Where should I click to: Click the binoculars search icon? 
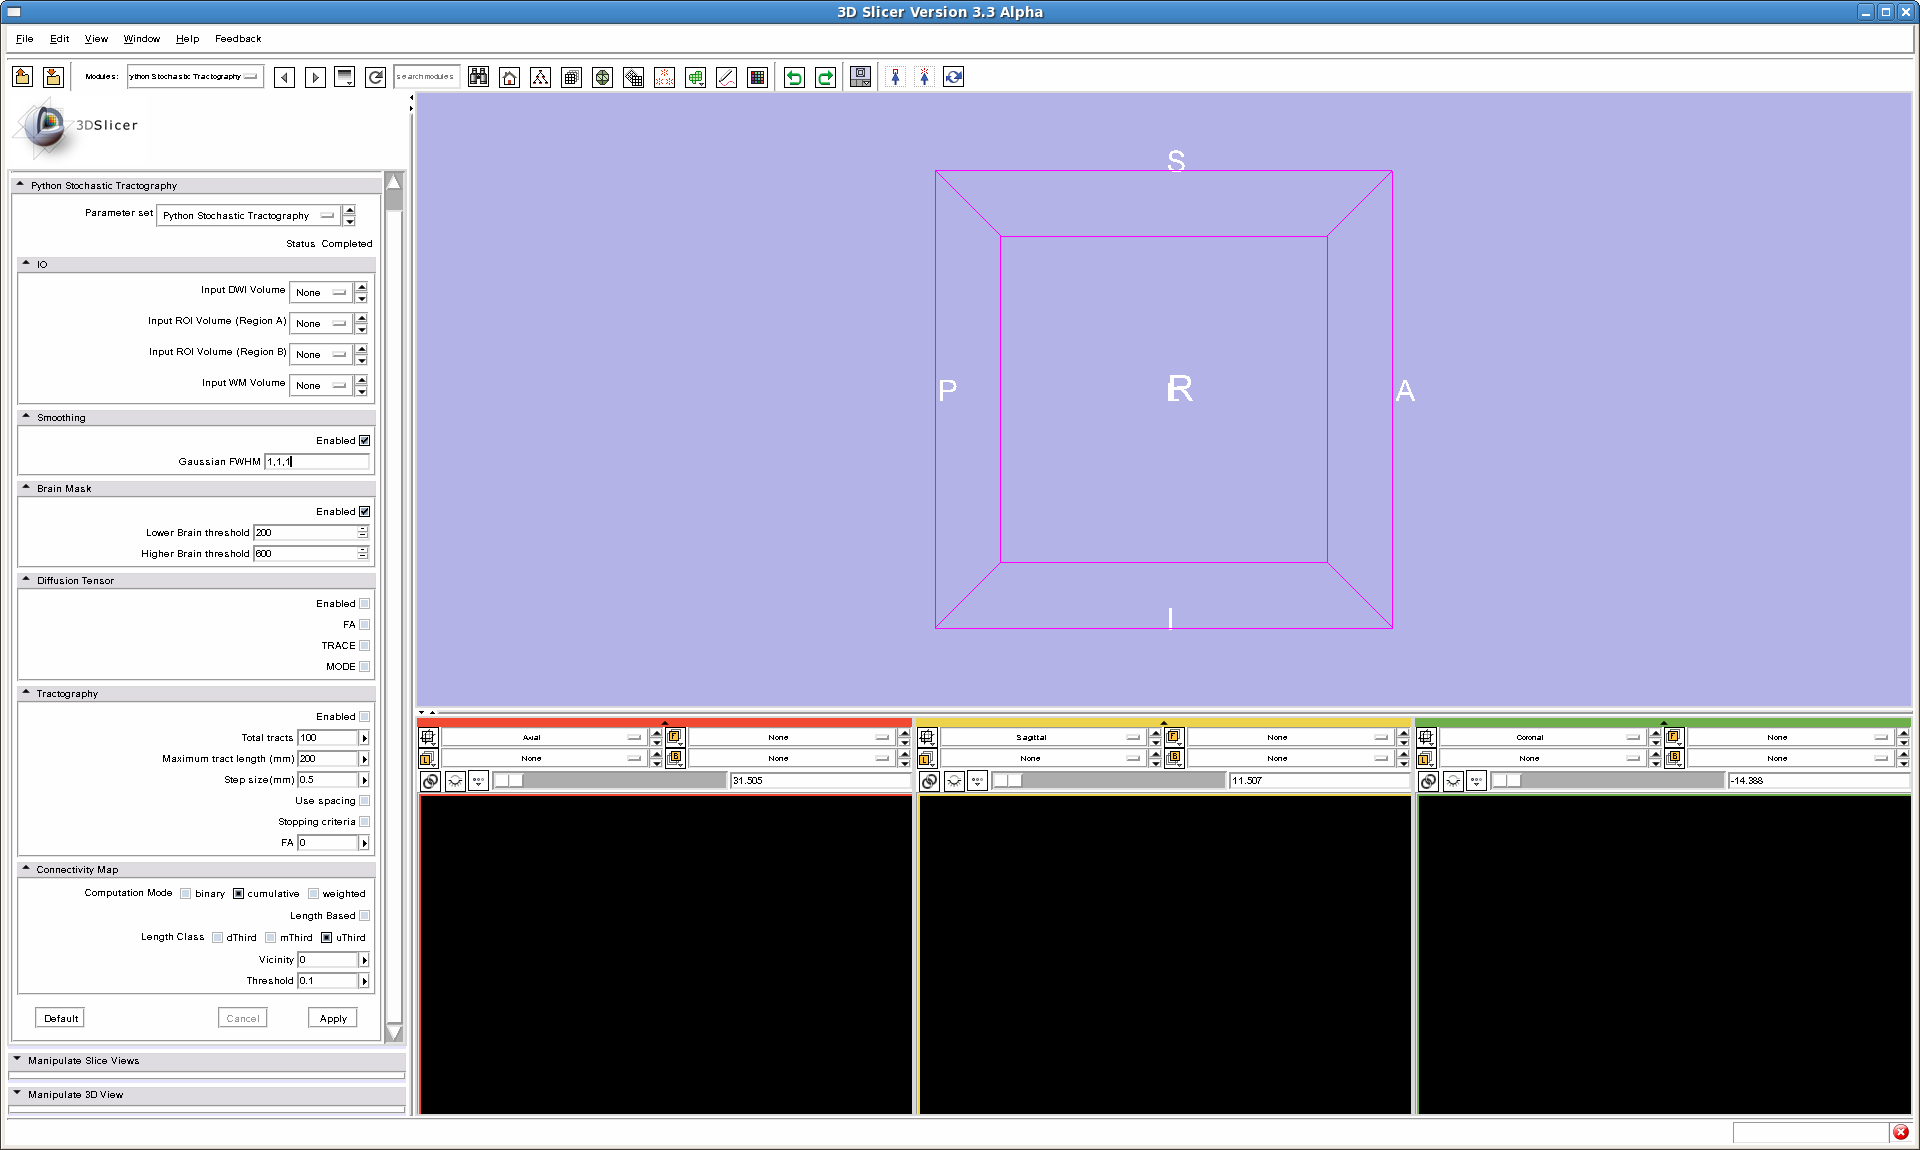pyautogui.click(x=478, y=77)
